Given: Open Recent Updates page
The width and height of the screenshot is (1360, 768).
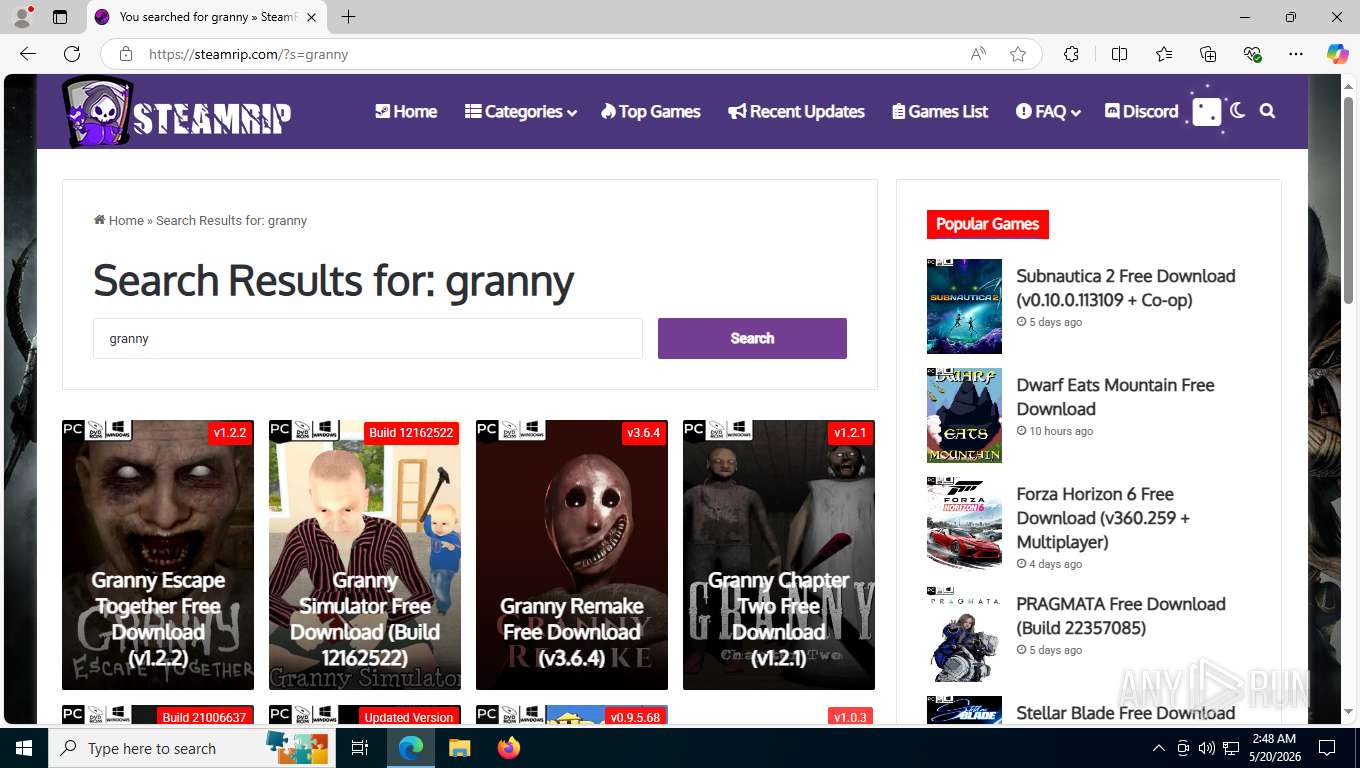Looking at the screenshot, I should [796, 112].
